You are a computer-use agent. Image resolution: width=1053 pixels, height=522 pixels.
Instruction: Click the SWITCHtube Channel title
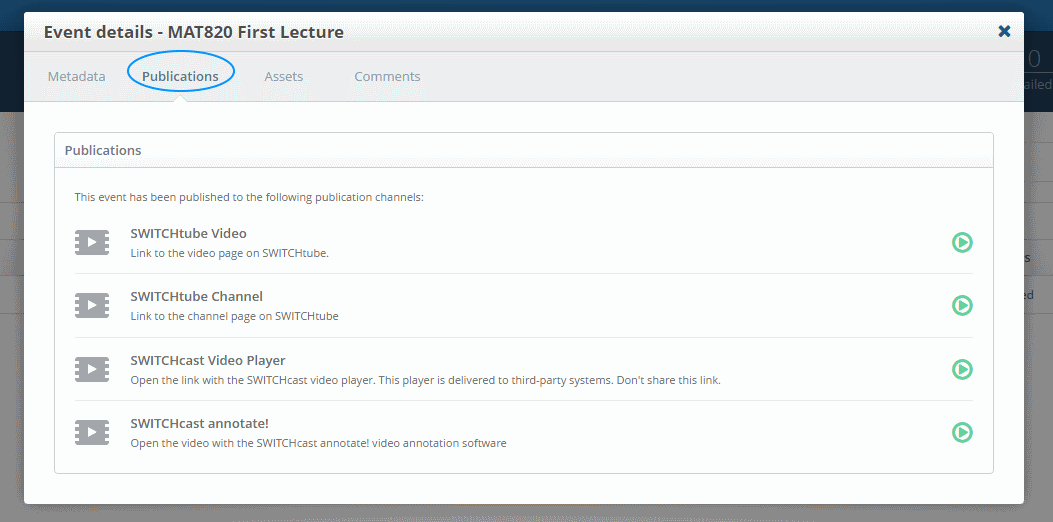click(x=197, y=296)
